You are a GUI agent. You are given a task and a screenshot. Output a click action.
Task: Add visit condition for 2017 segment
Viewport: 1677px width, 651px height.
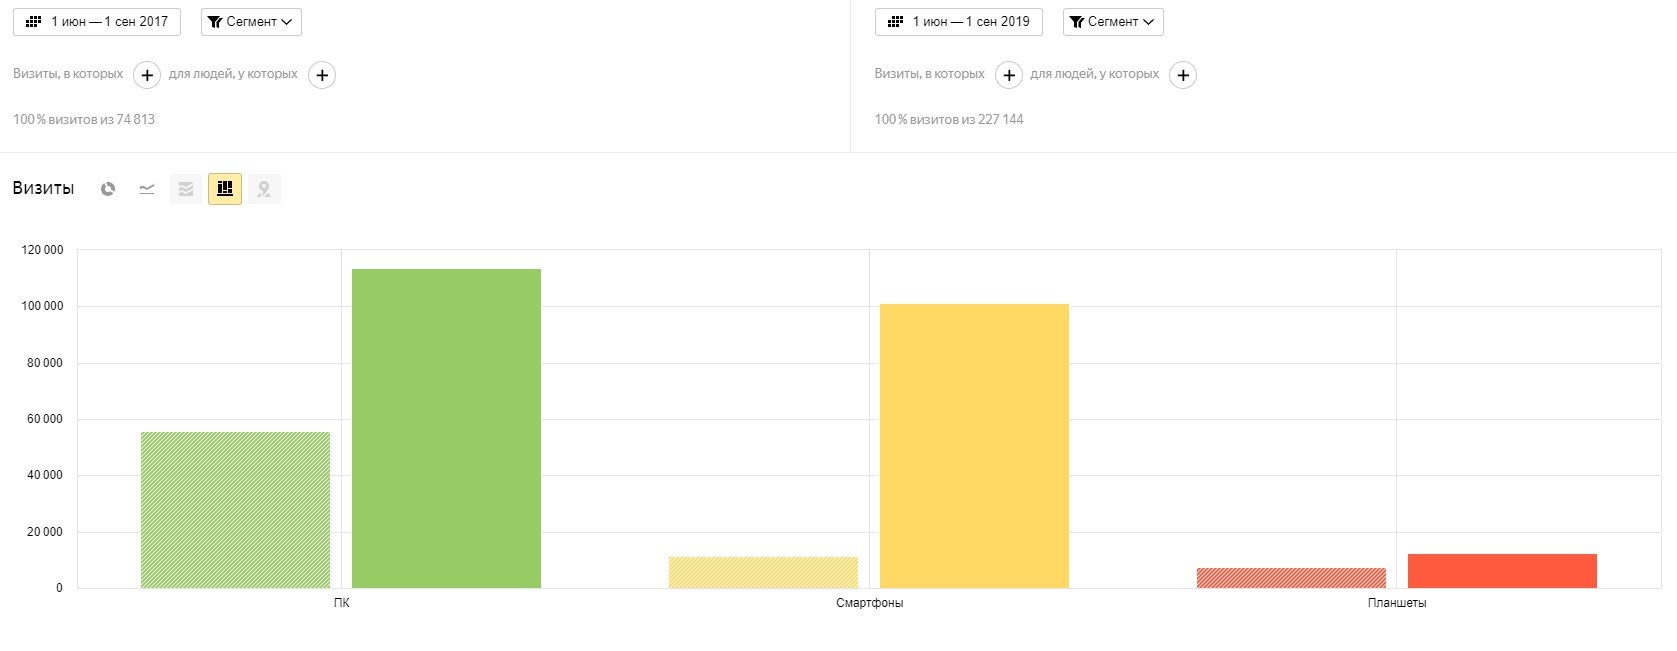point(147,75)
